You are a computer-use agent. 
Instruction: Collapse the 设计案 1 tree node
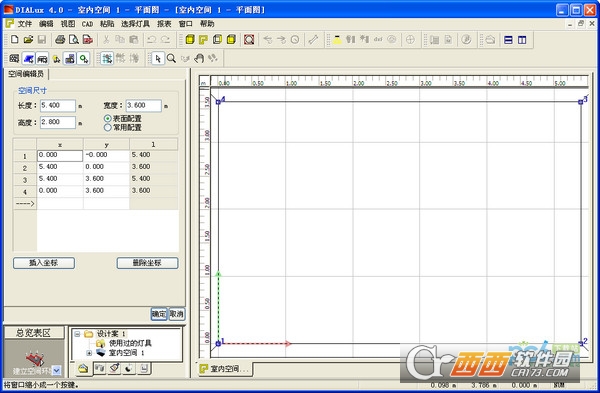click(77, 334)
